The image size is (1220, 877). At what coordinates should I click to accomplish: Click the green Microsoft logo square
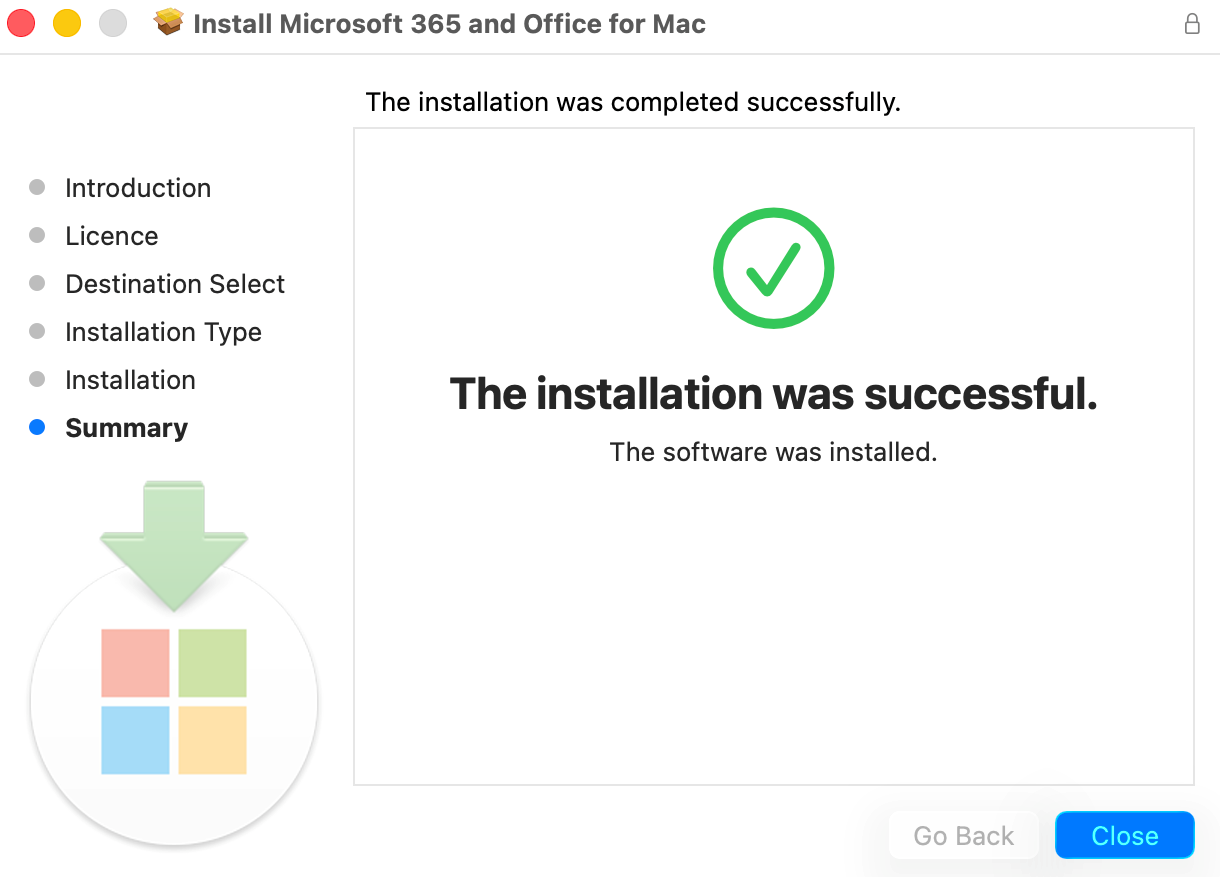tap(212, 663)
